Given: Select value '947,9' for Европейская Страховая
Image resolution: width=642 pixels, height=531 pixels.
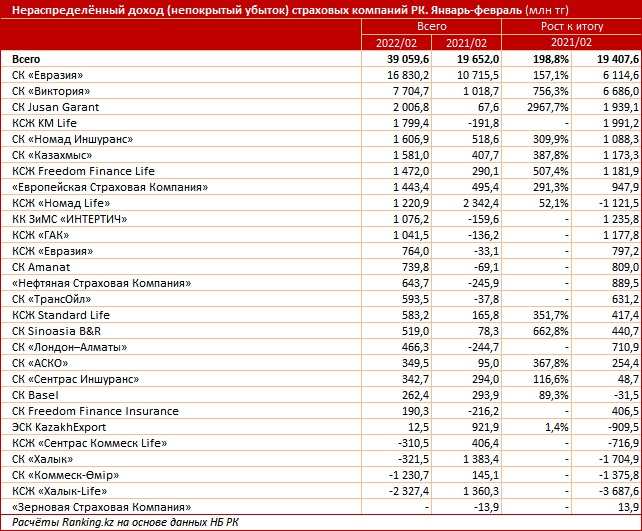Looking at the screenshot, I should click(625, 187).
